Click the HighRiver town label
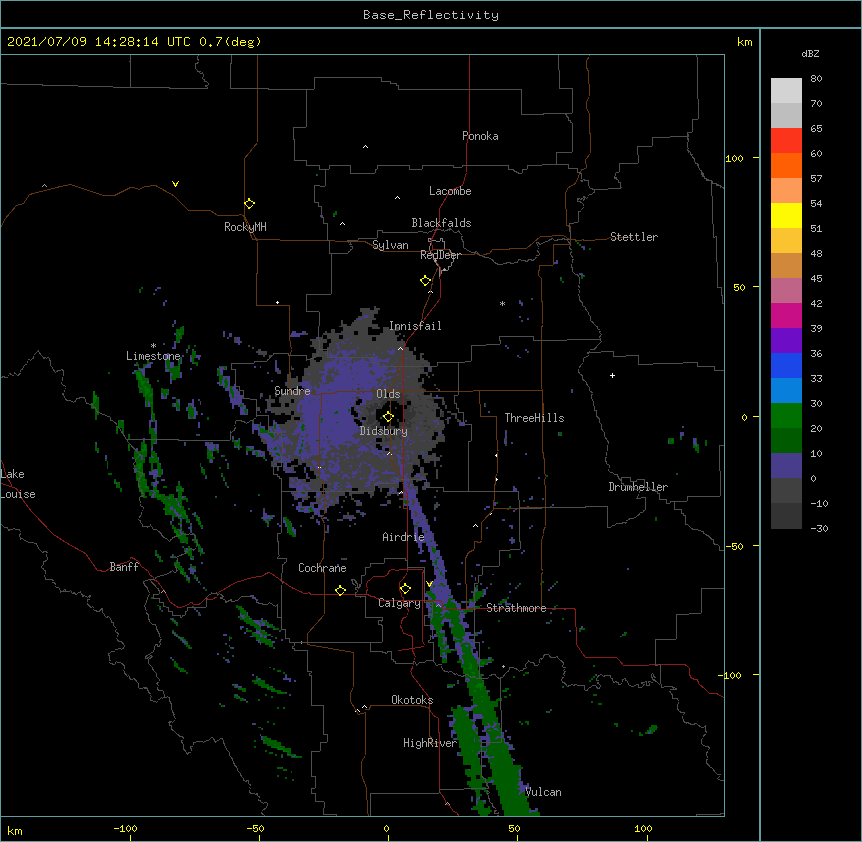This screenshot has width=862, height=842. [x=430, y=743]
